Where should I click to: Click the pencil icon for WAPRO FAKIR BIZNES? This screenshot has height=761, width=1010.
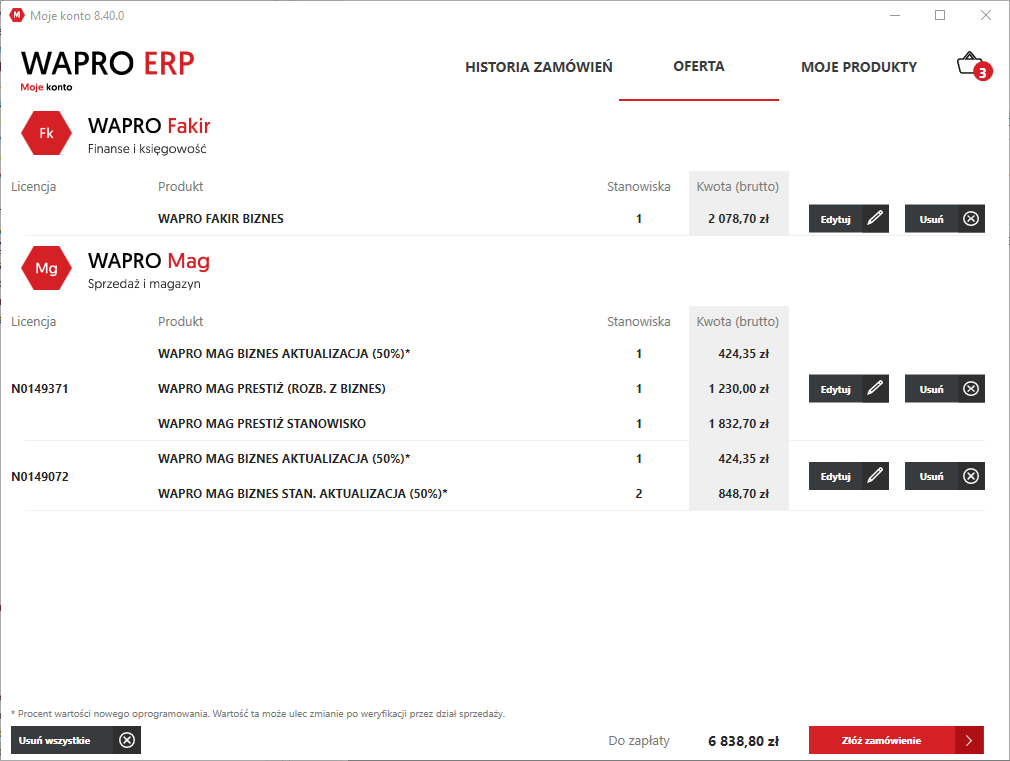[875, 218]
